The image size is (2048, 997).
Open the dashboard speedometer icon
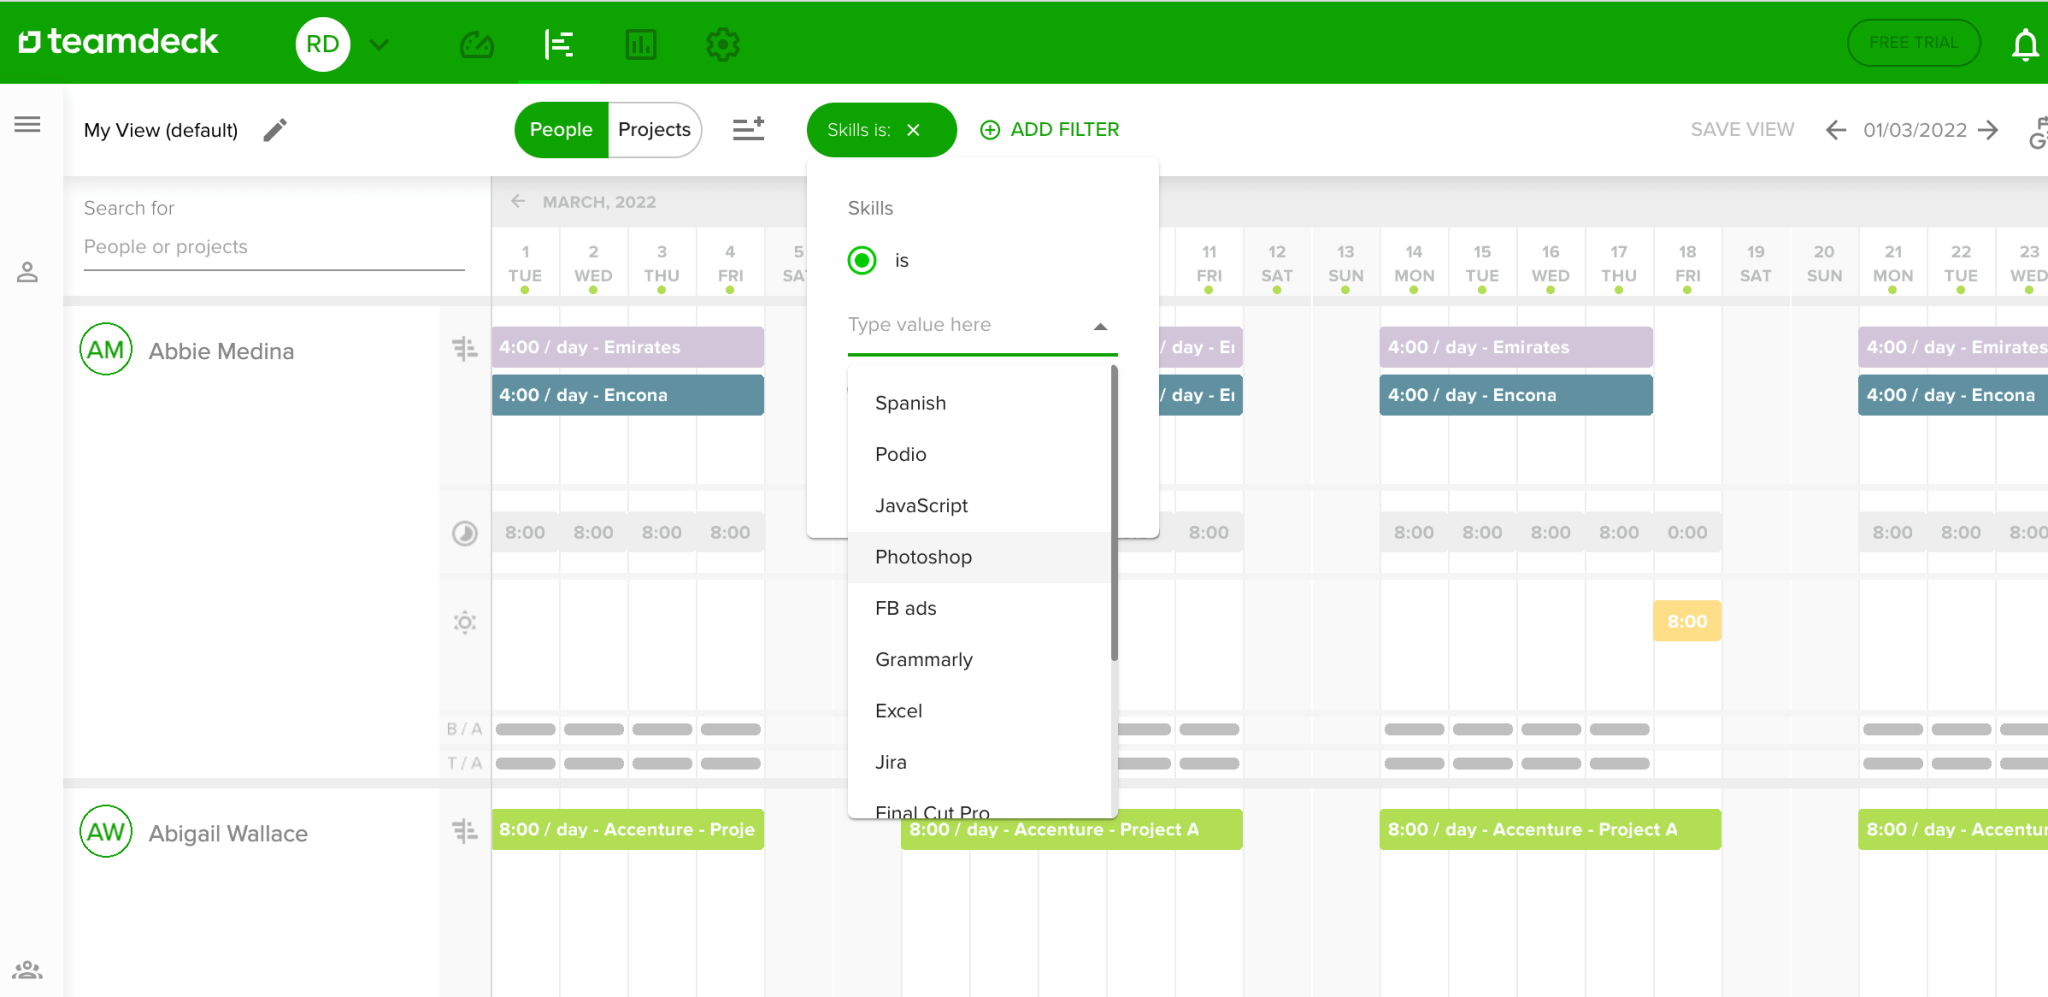pyautogui.click(x=477, y=44)
